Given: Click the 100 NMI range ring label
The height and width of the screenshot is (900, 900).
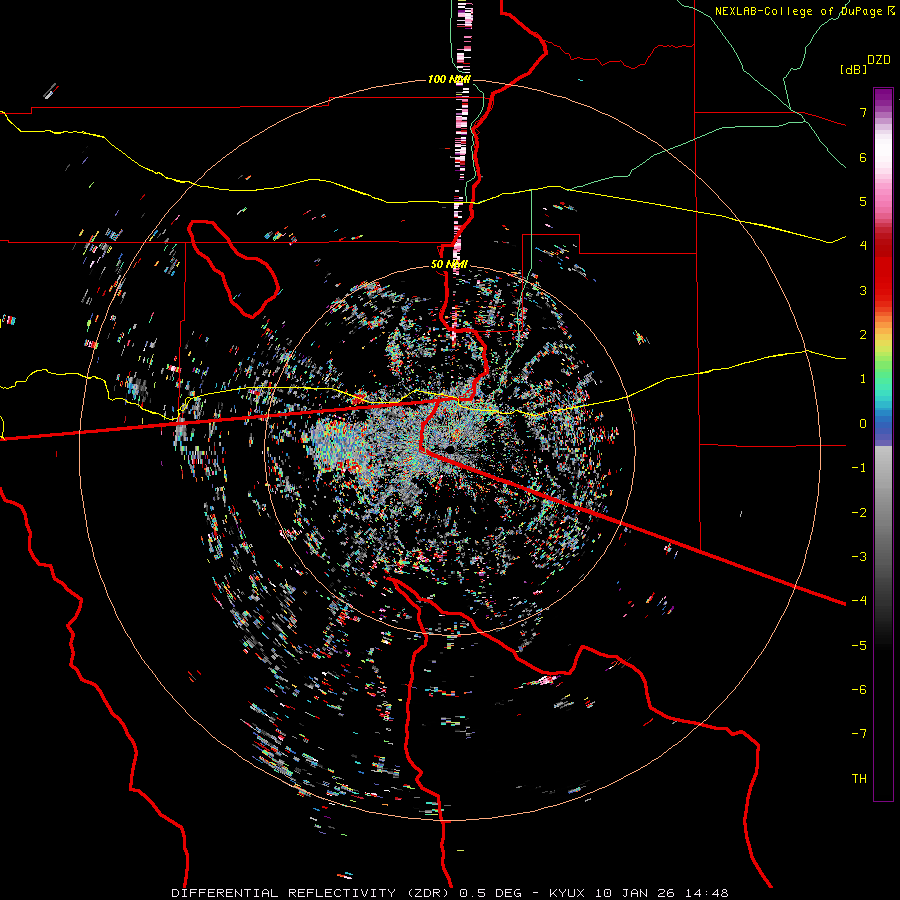Looking at the screenshot, I should tap(449, 79).
